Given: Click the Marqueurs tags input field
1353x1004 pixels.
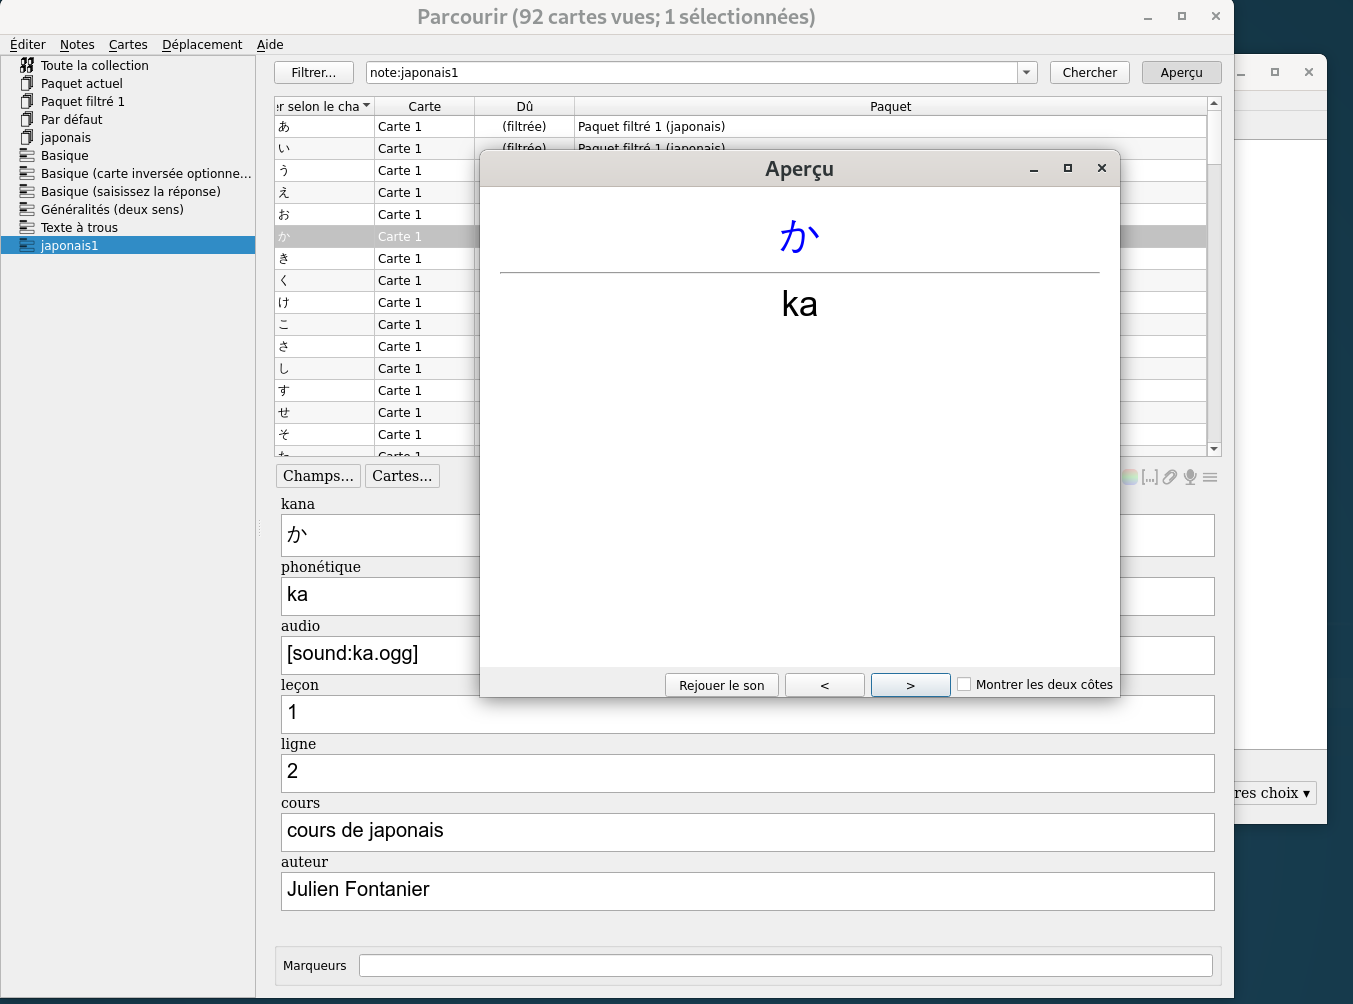Looking at the screenshot, I should pos(785,966).
